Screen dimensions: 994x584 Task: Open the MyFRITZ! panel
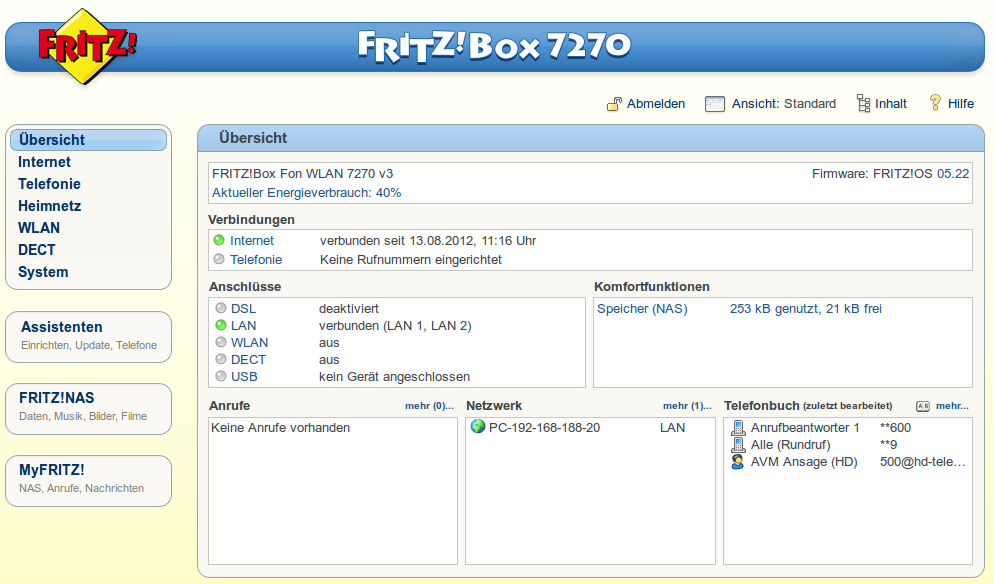click(x=51, y=469)
